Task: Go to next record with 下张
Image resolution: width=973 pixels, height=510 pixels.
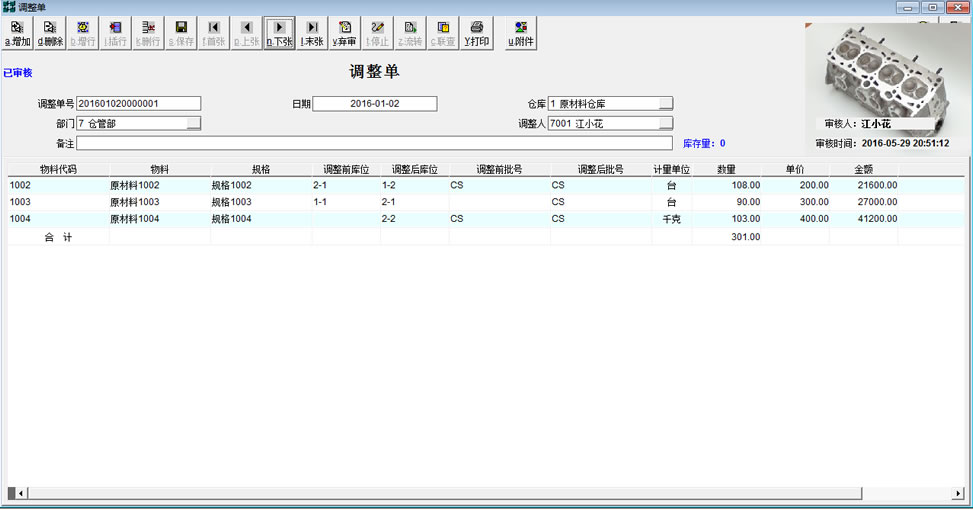Action: (x=279, y=34)
